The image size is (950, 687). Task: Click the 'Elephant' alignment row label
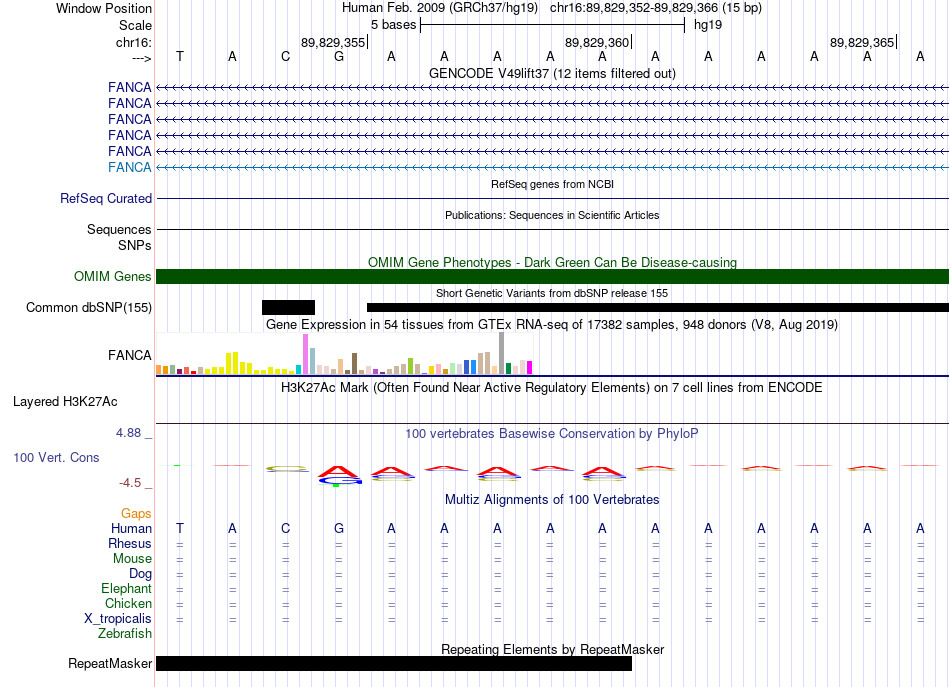click(126, 588)
